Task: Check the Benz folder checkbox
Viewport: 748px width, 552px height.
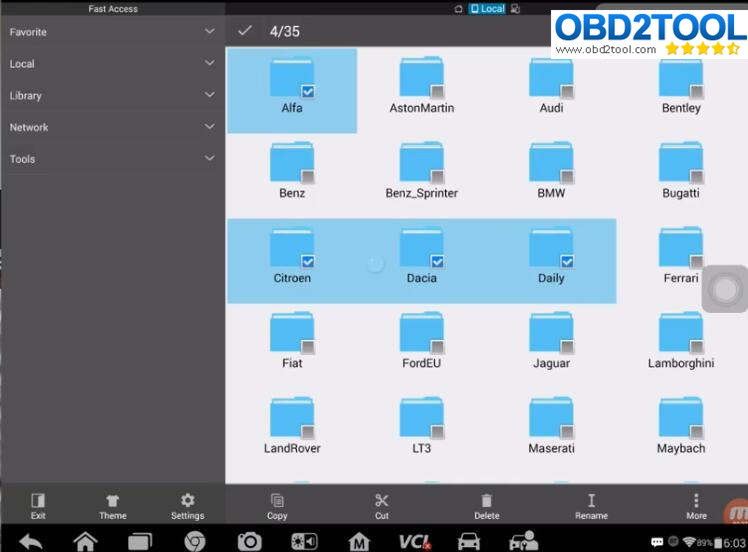Action: click(308, 177)
